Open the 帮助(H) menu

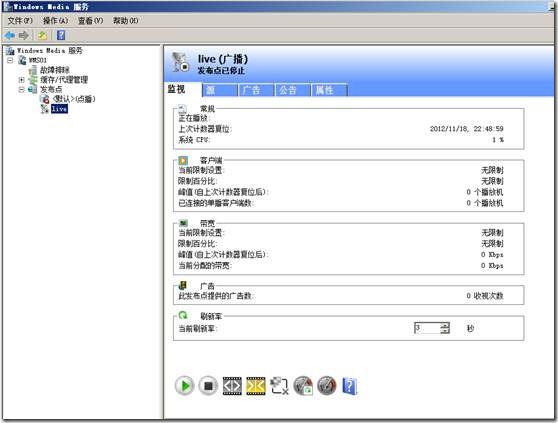pyautogui.click(x=126, y=21)
